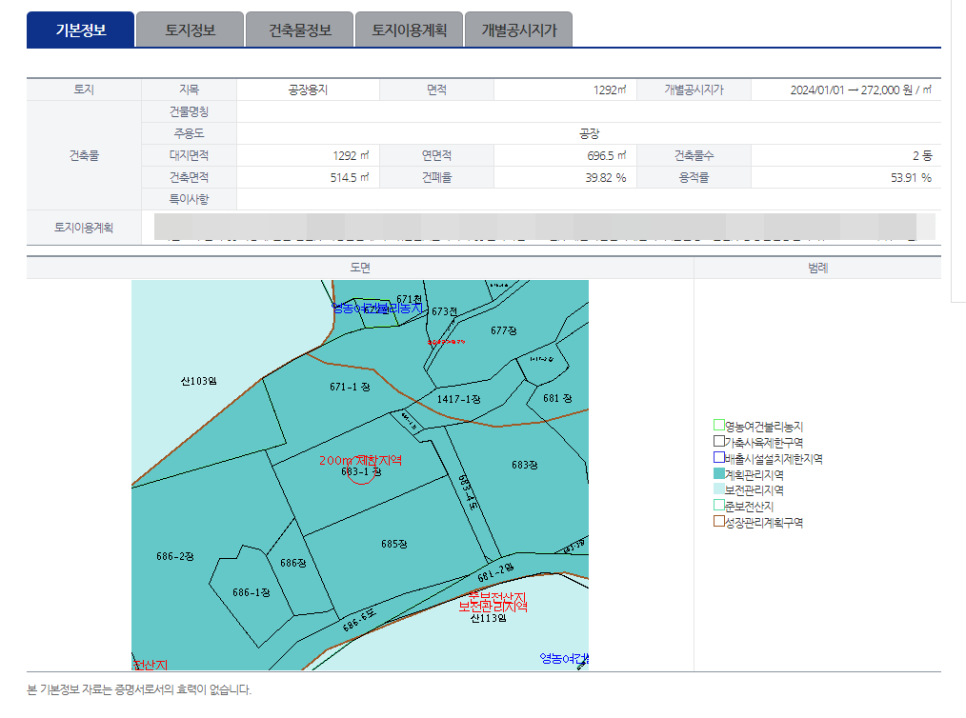The height and width of the screenshot is (718, 966).
Task: Open the 개별공시지가 tab
Action: pyautogui.click(x=519, y=30)
